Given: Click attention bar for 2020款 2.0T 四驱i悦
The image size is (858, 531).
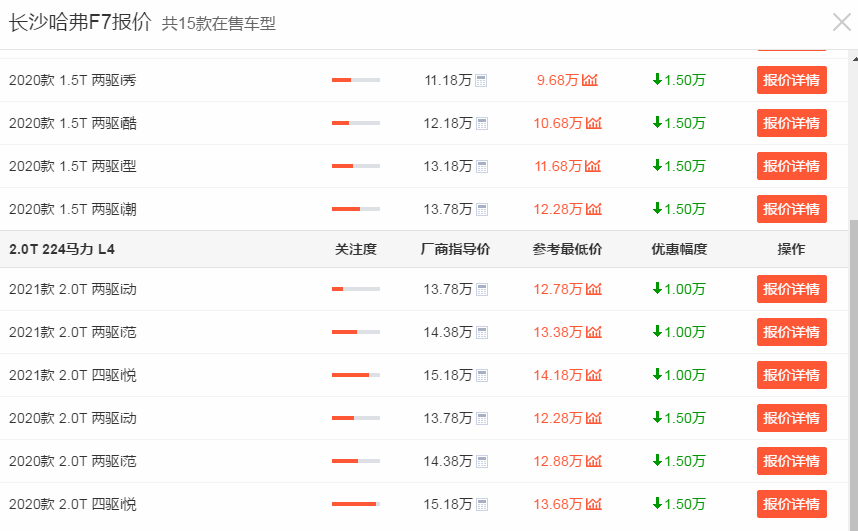Looking at the screenshot, I should tap(356, 504).
